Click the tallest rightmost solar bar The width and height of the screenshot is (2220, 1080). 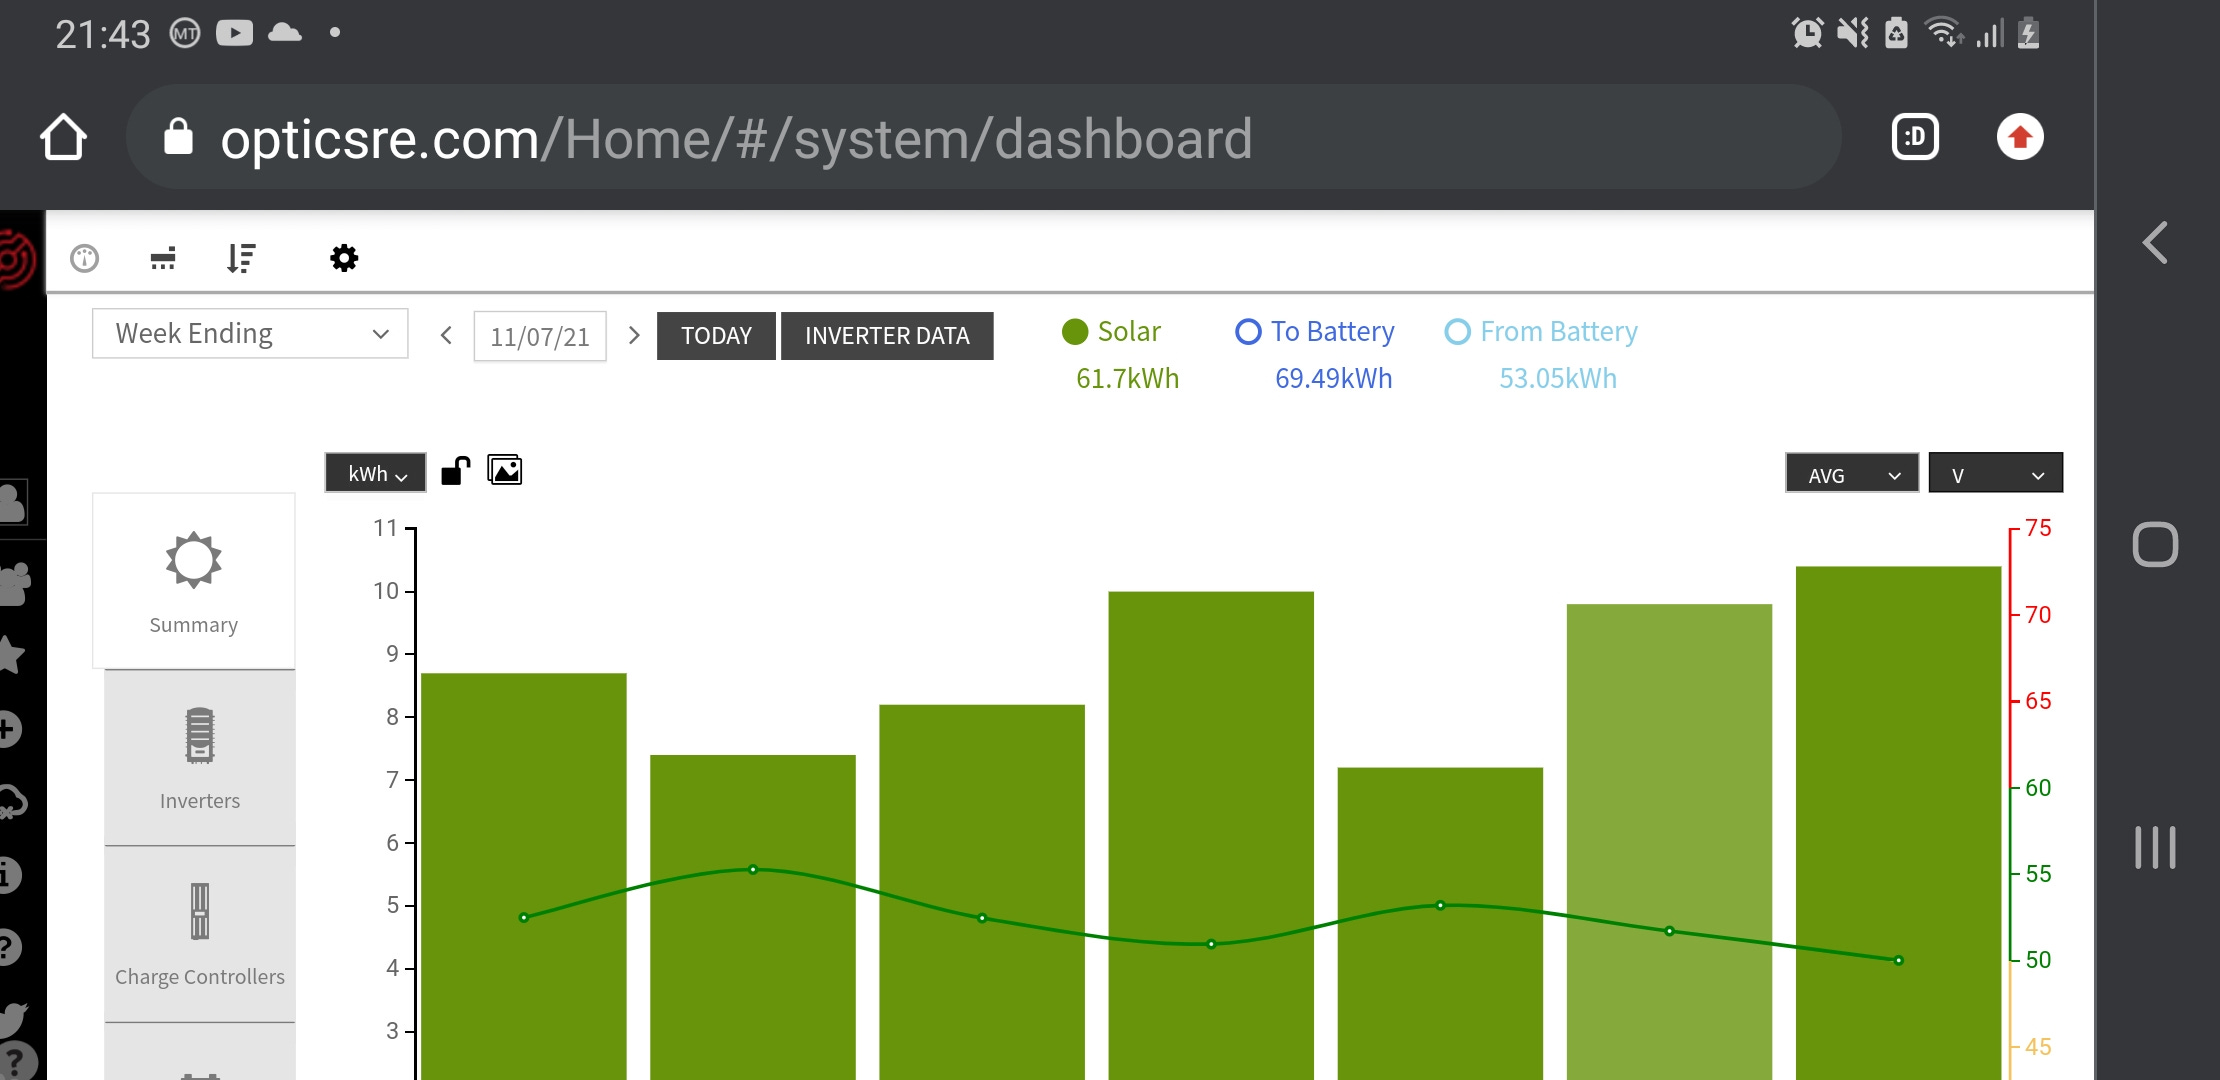pos(1898,822)
